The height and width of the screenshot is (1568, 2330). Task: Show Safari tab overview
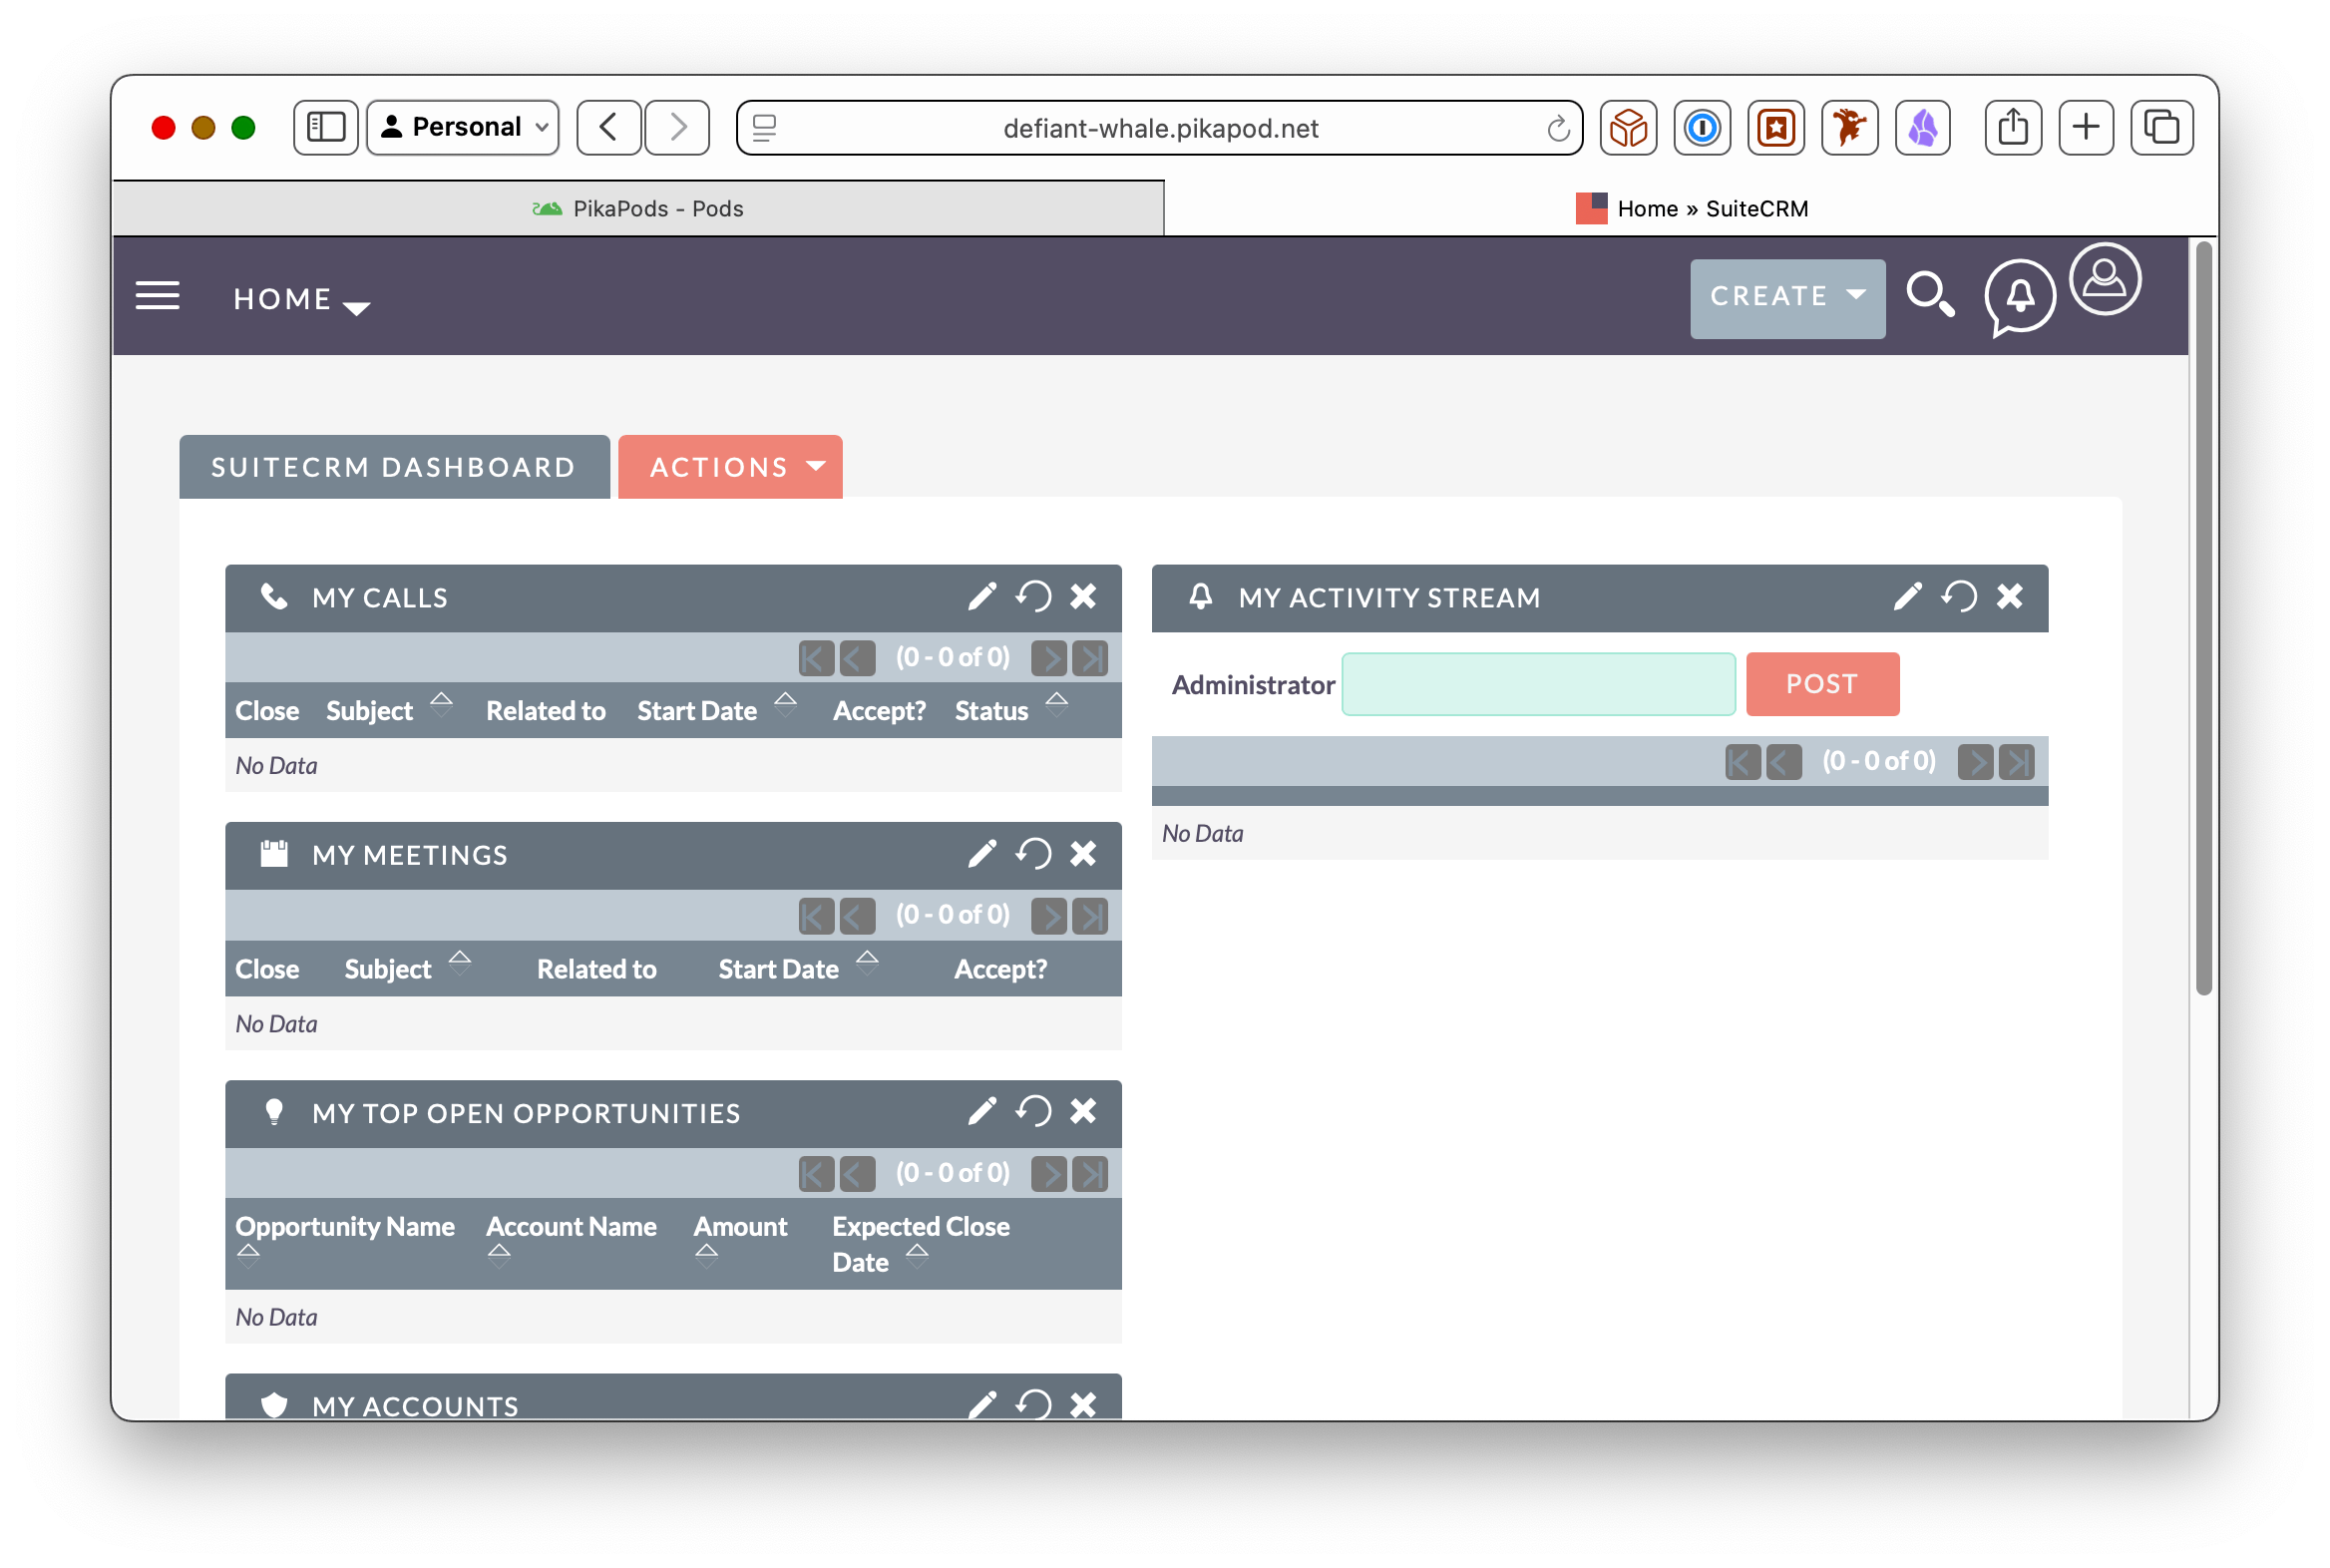2161,127
